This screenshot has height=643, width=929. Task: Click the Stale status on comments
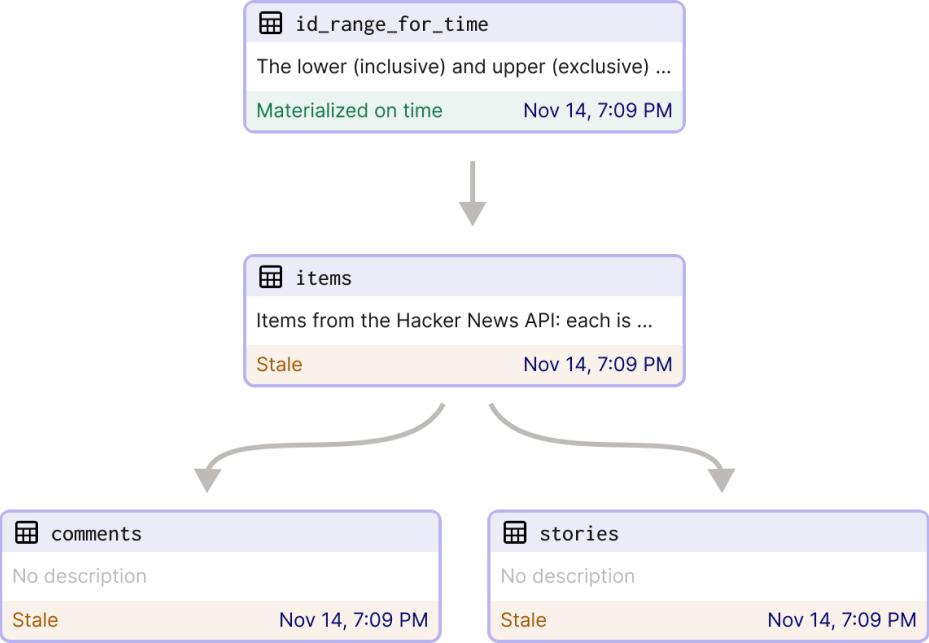pos(35,620)
